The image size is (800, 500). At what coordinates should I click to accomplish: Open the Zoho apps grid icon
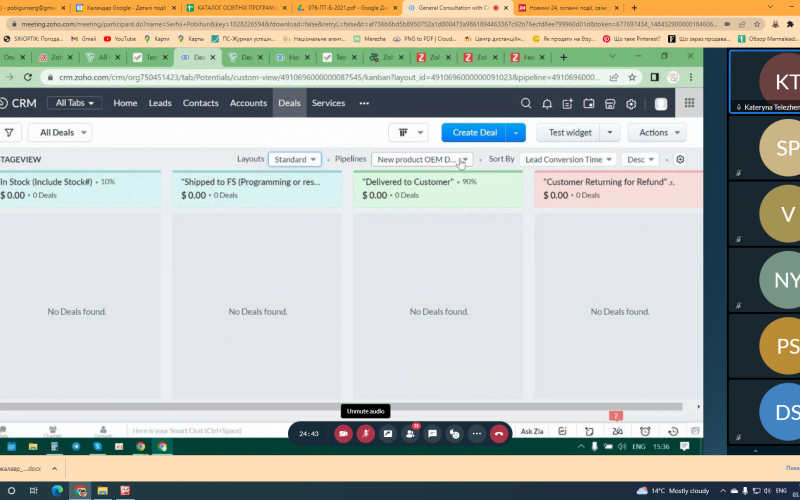[689, 103]
